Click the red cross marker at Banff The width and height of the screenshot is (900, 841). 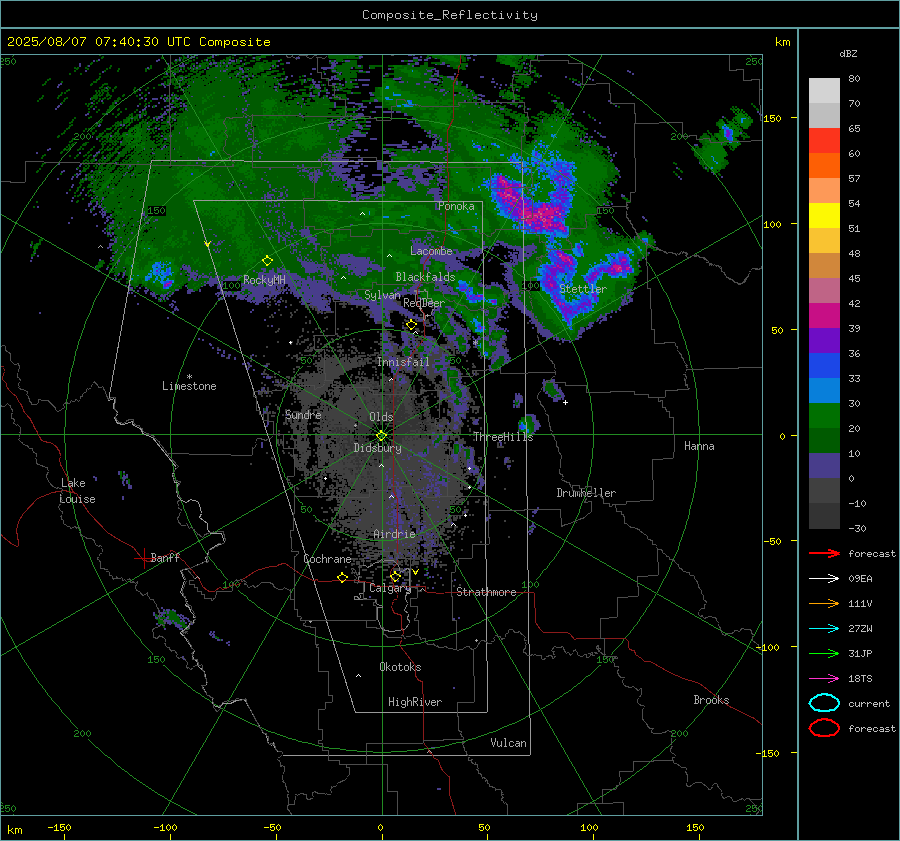tap(143, 558)
